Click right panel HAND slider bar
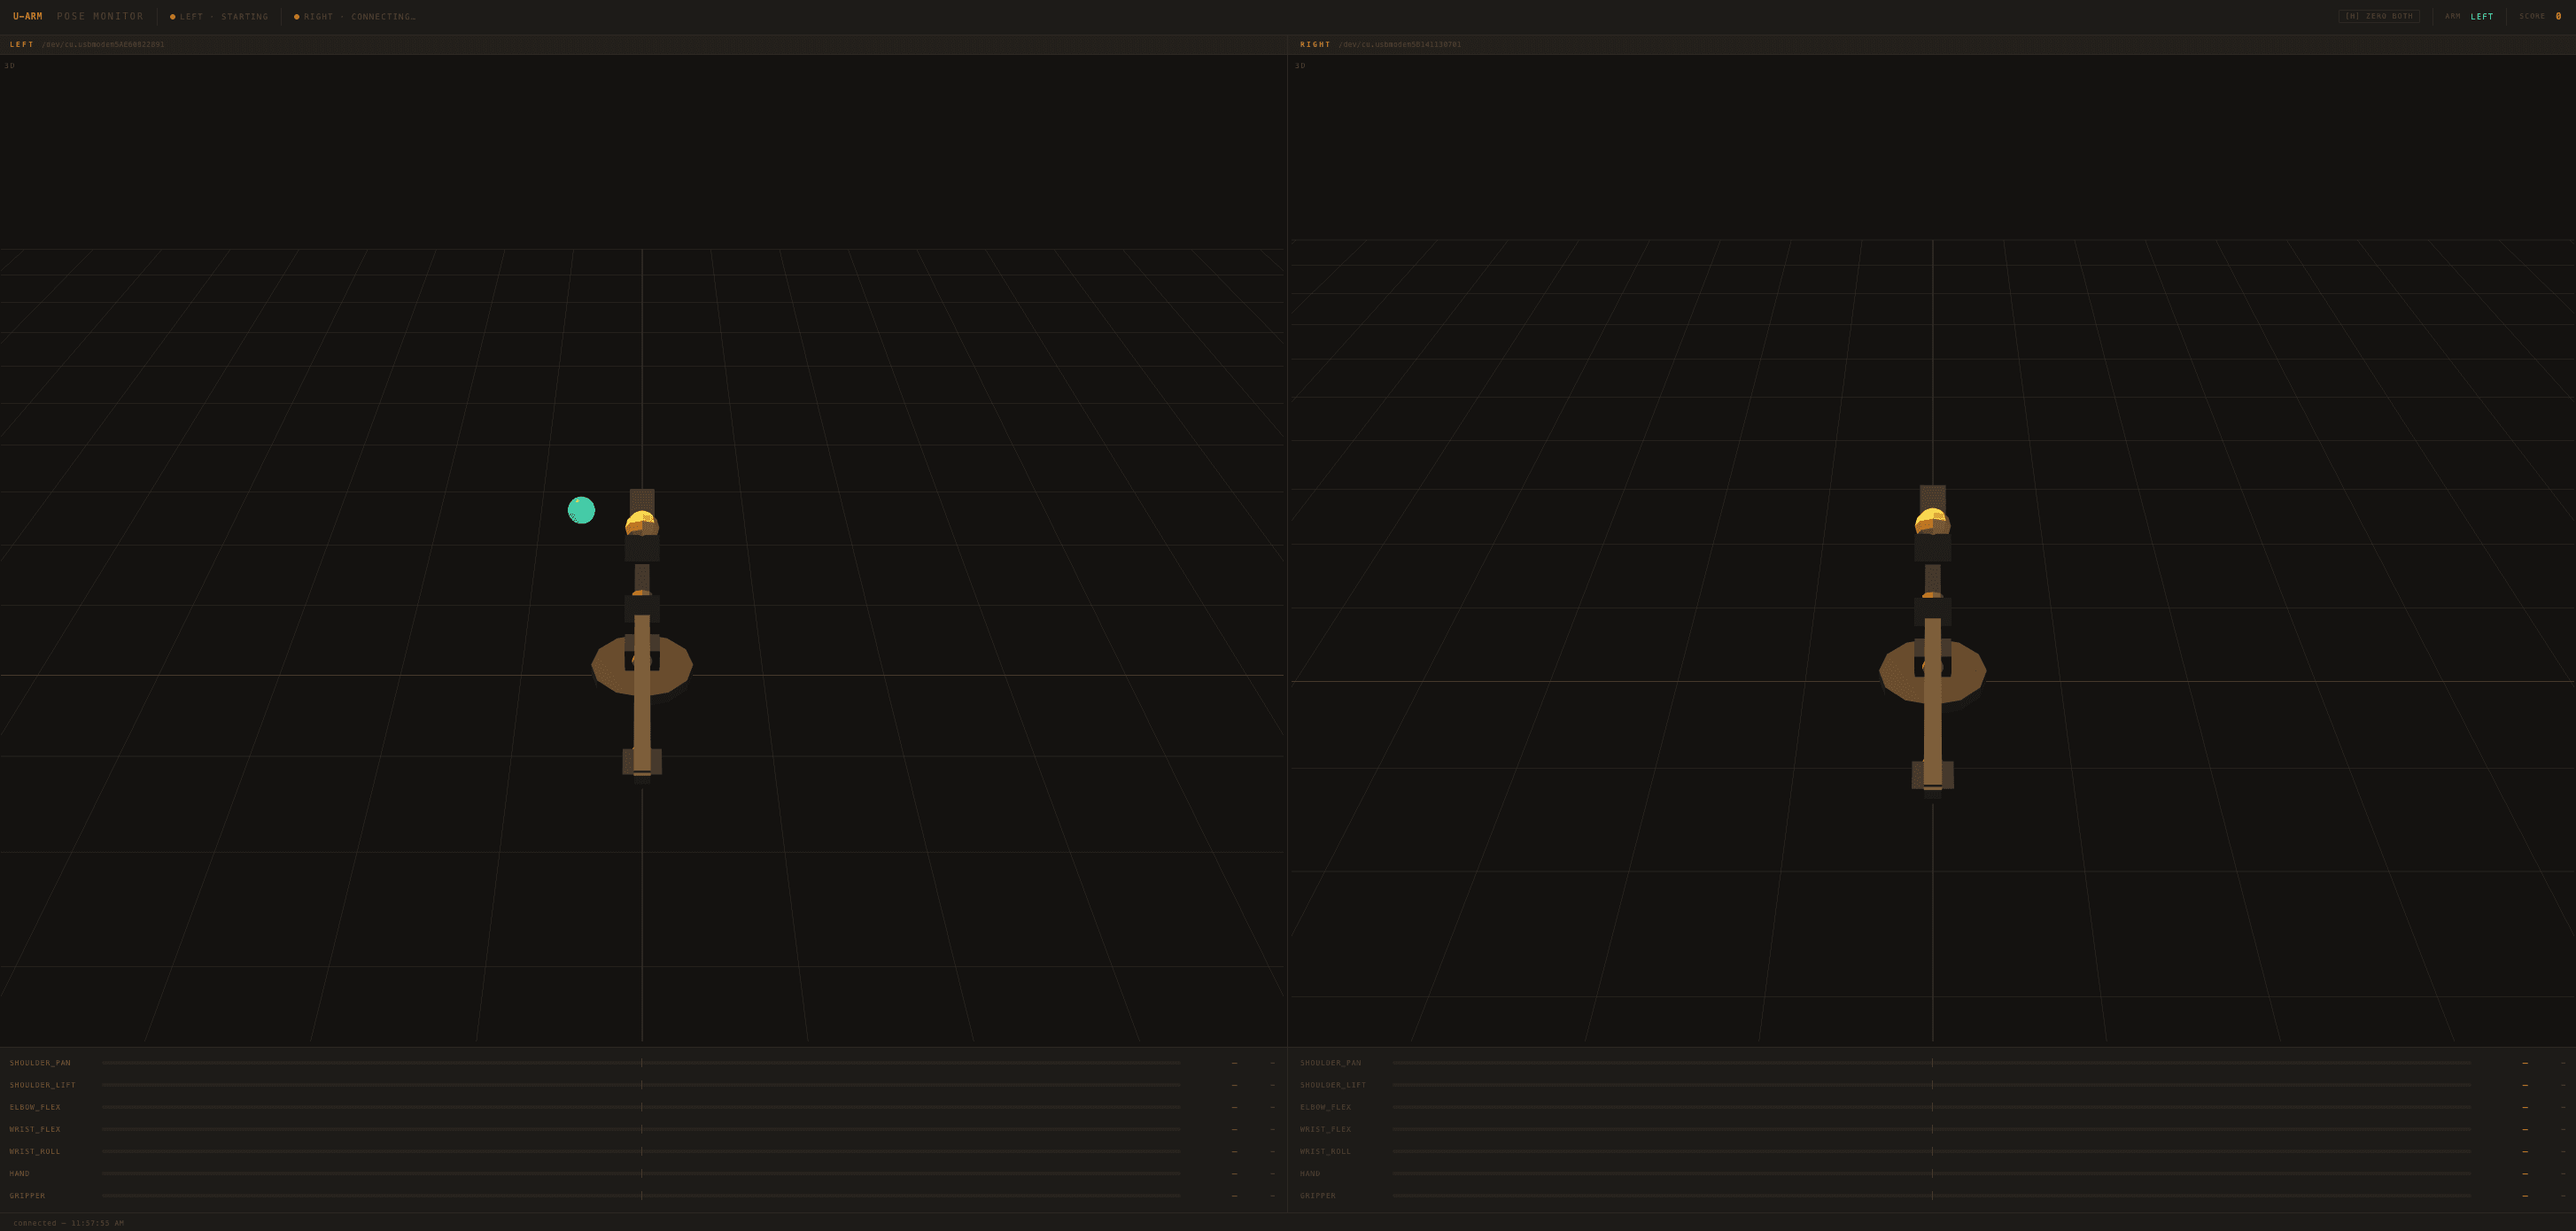Viewport: 2576px width, 1231px height. [1932, 1173]
